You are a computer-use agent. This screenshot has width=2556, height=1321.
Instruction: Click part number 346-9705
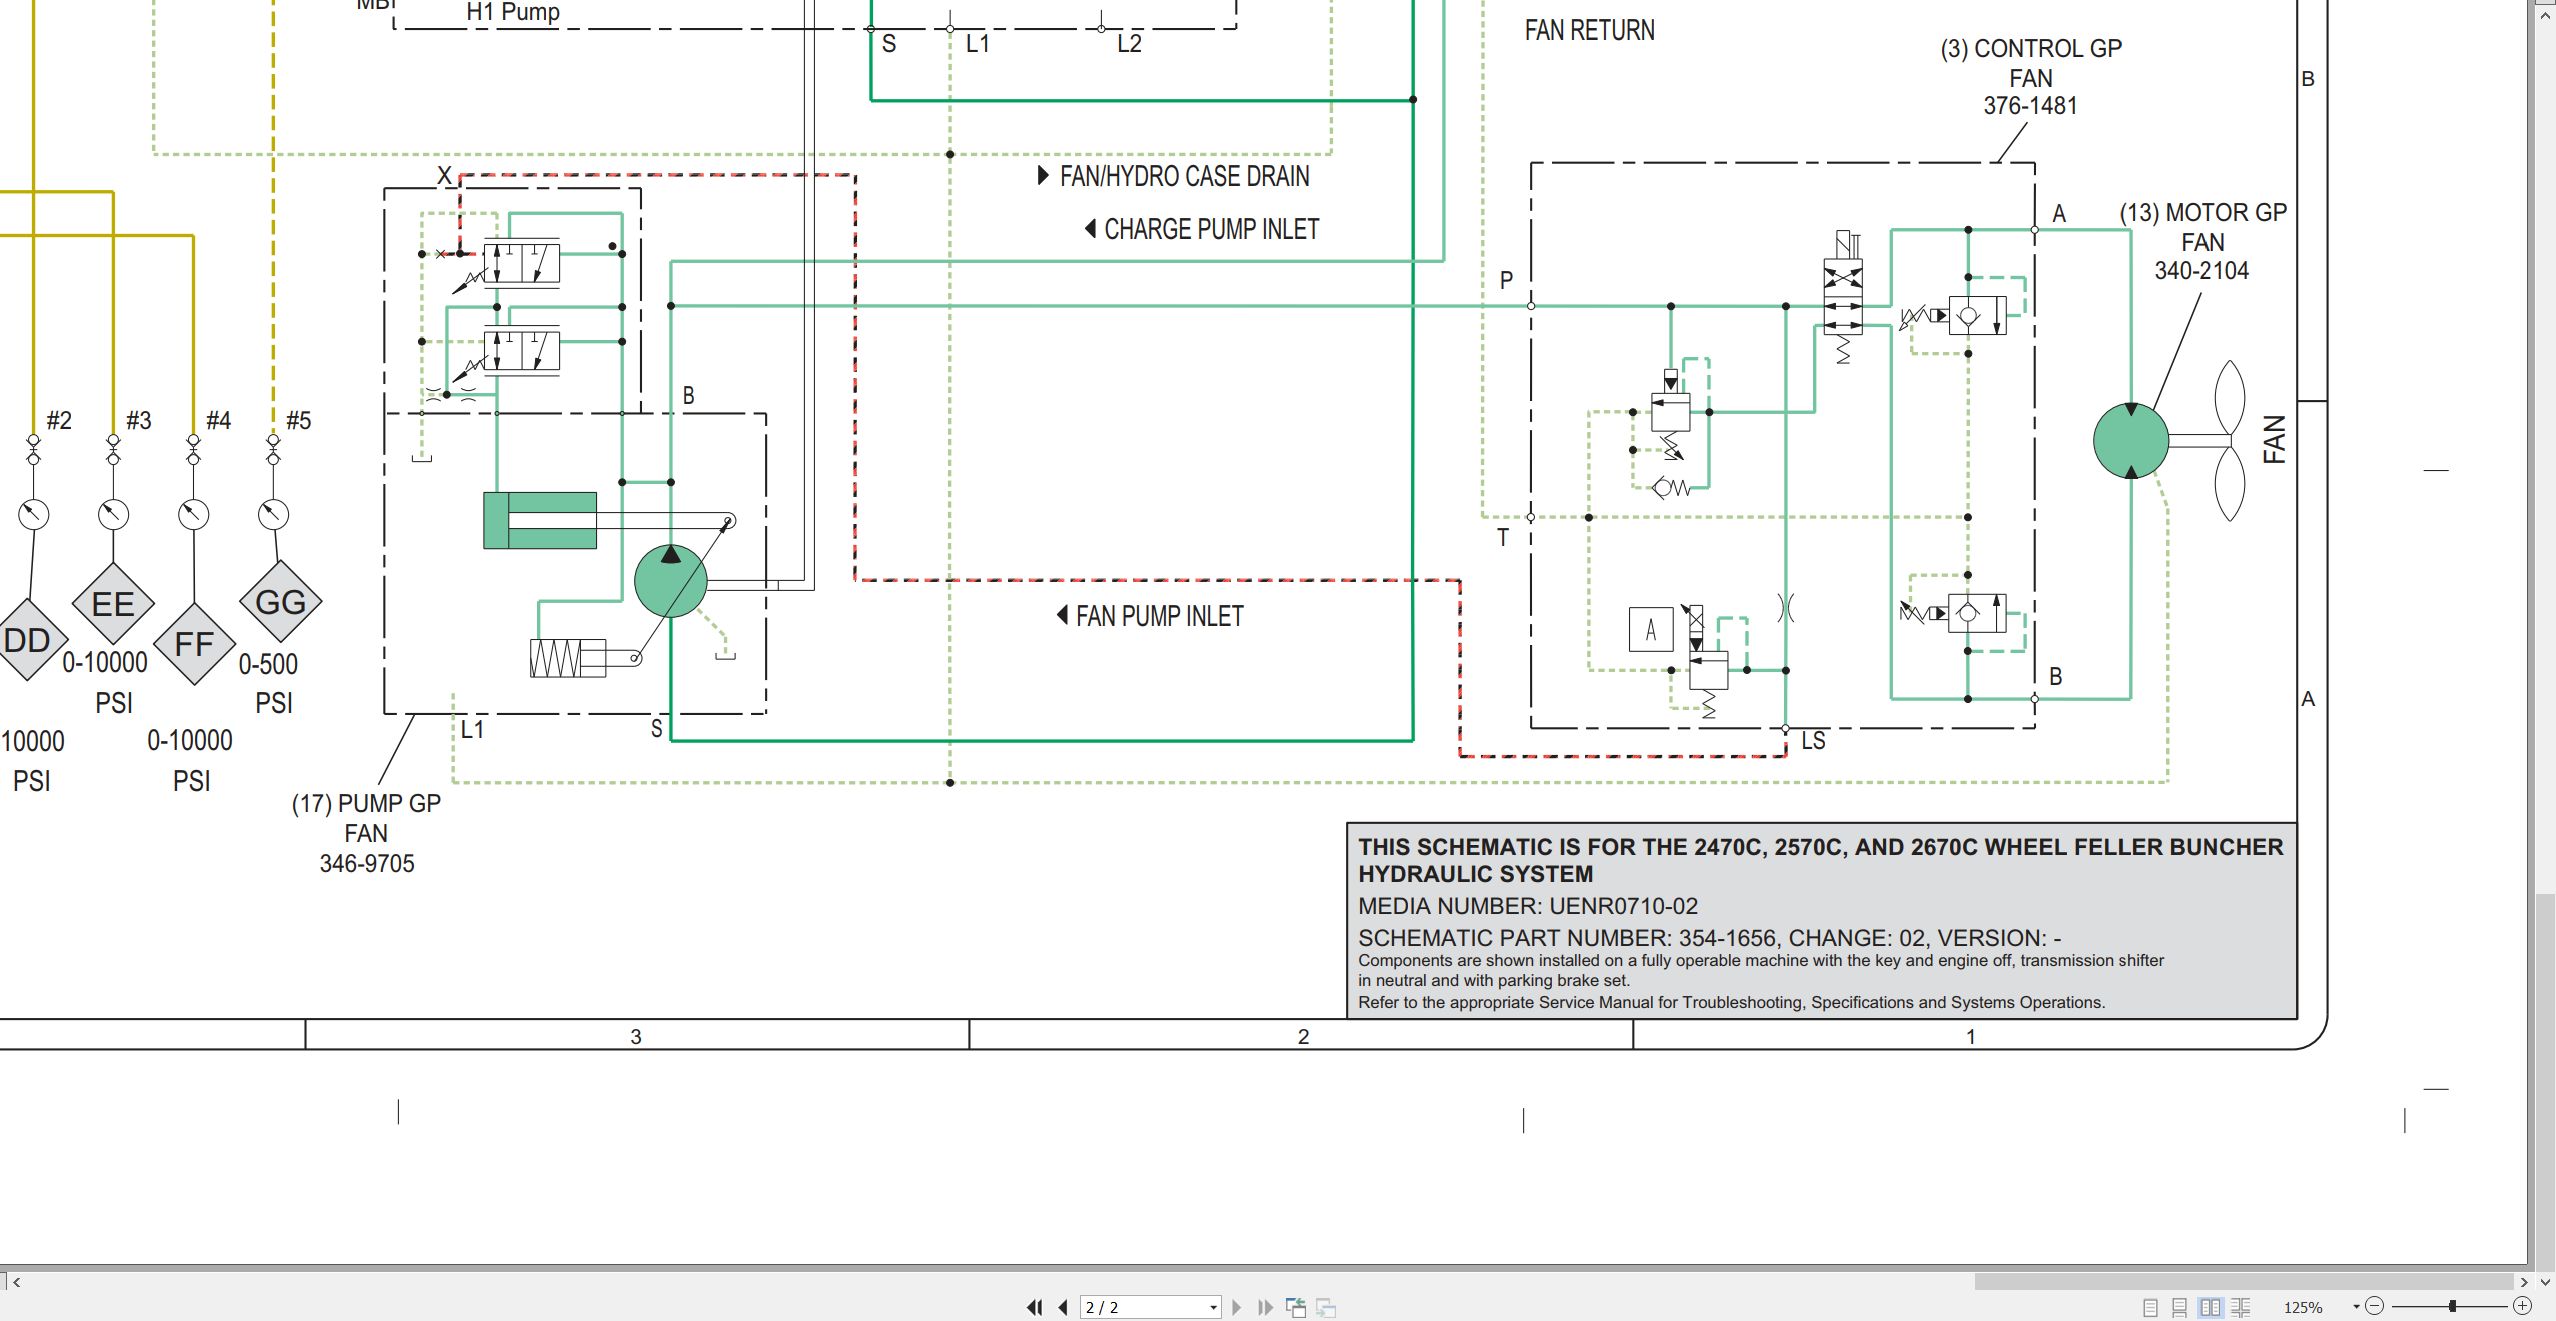pyautogui.click(x=367, y=864)
